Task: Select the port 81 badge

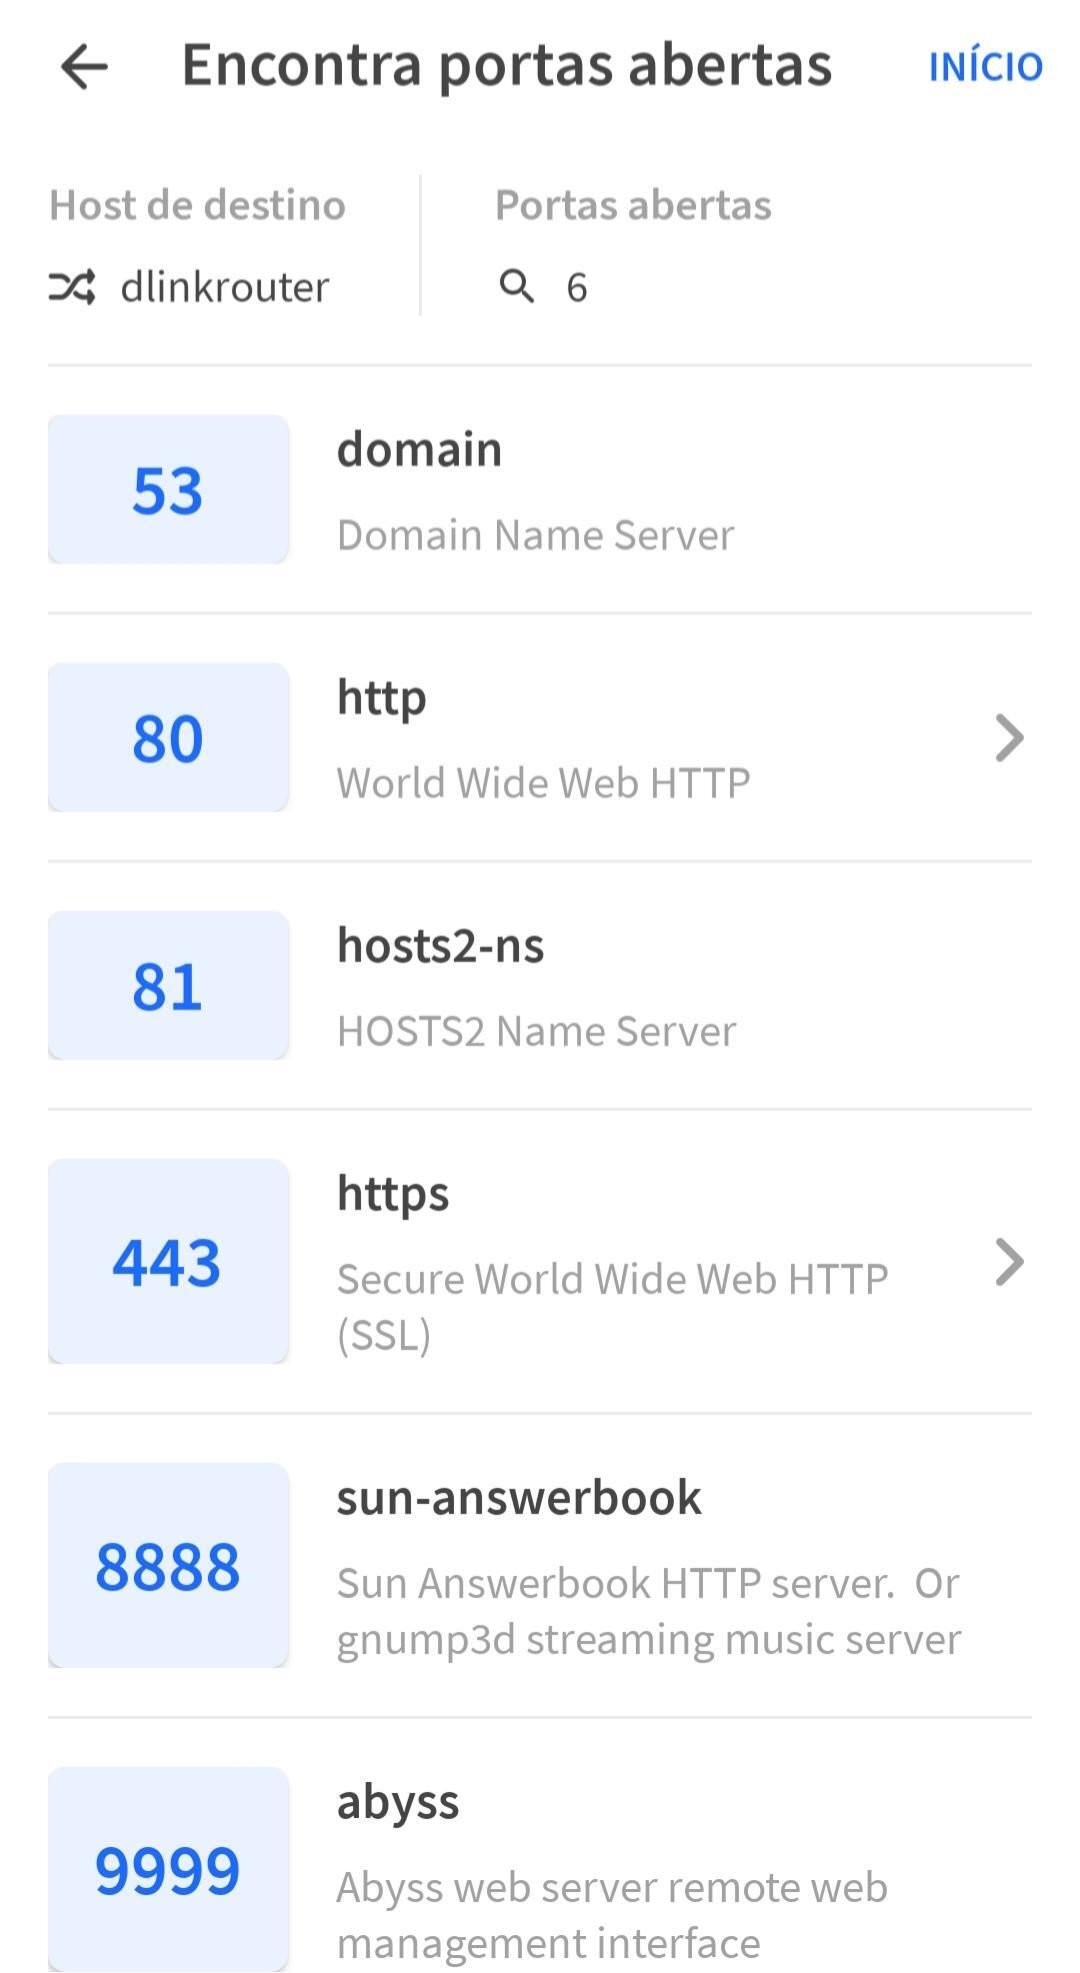Action: coord(168,985)
